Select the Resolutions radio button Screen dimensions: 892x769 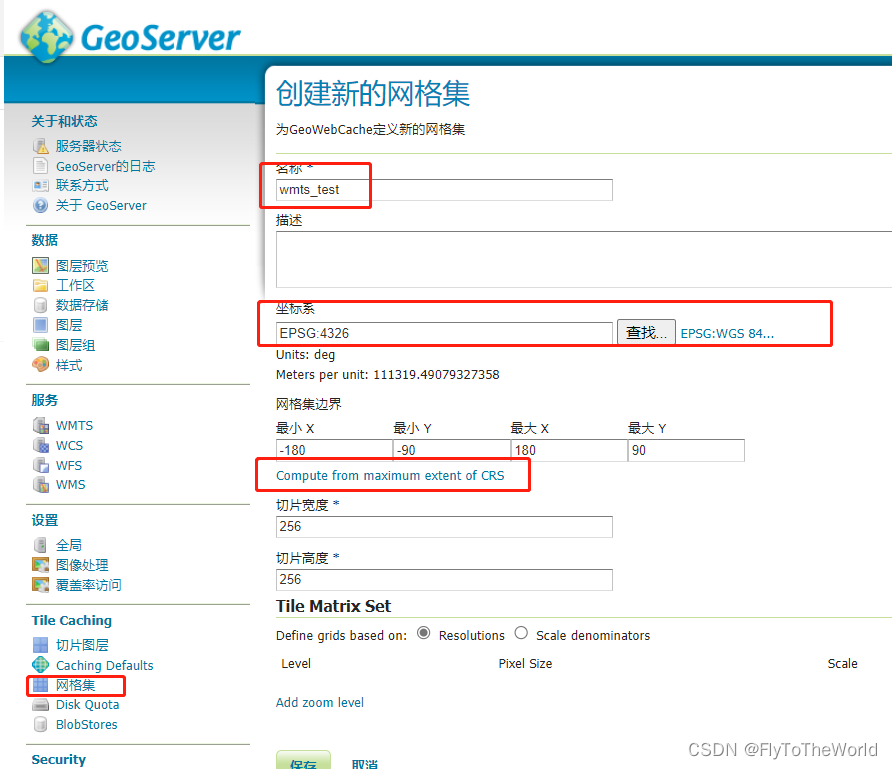pos(424,634)
